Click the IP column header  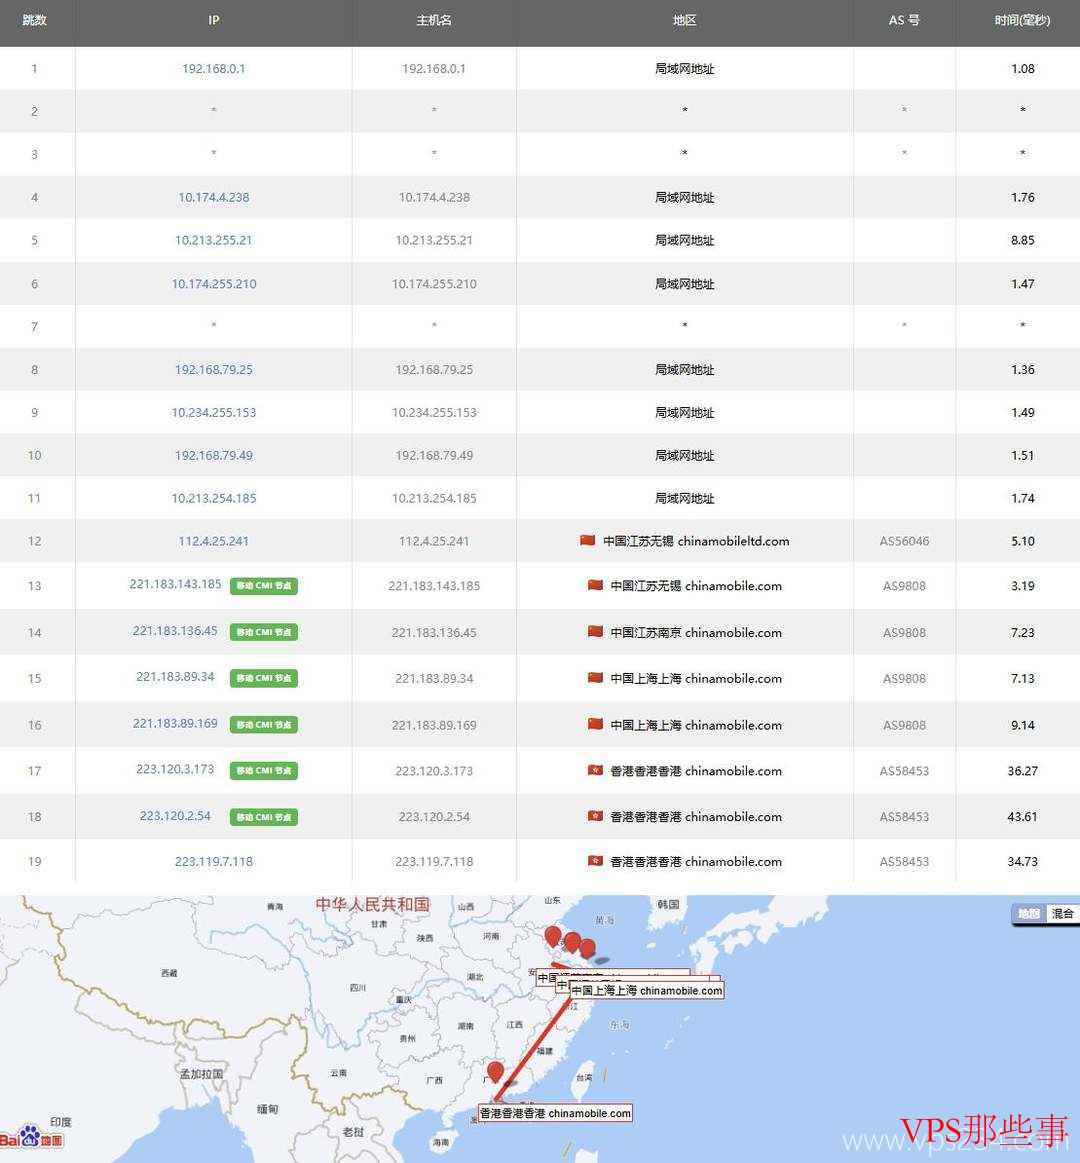tap(214, 21)
